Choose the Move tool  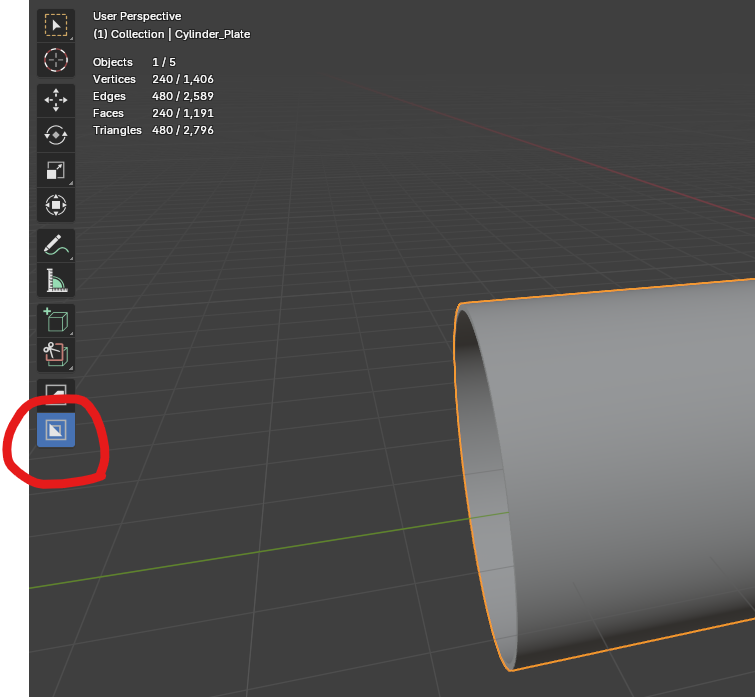pos(56,100)
